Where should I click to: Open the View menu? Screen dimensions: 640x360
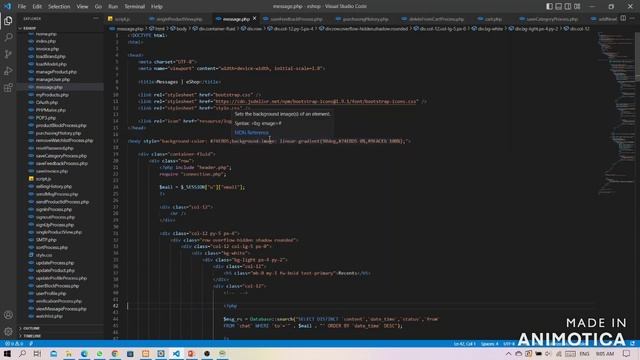[x=82, y=7]
